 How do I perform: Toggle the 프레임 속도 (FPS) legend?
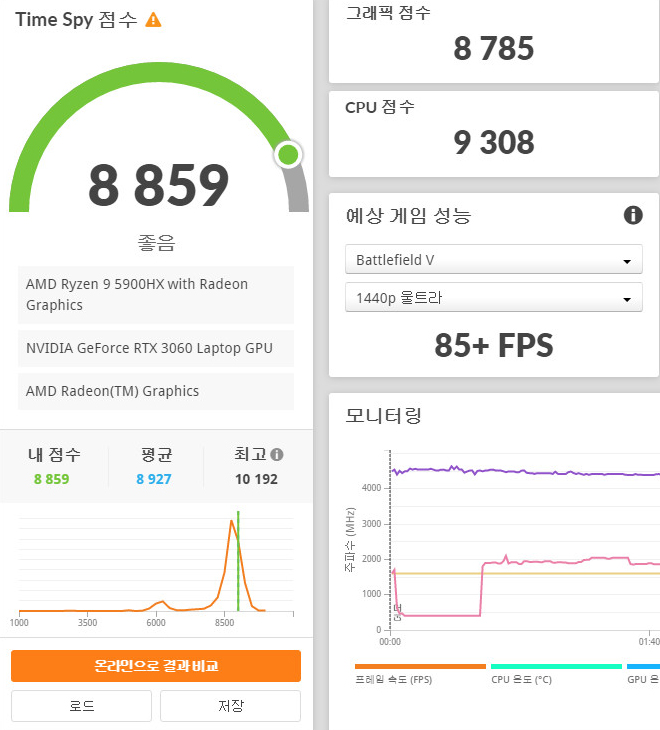(420, 674)
